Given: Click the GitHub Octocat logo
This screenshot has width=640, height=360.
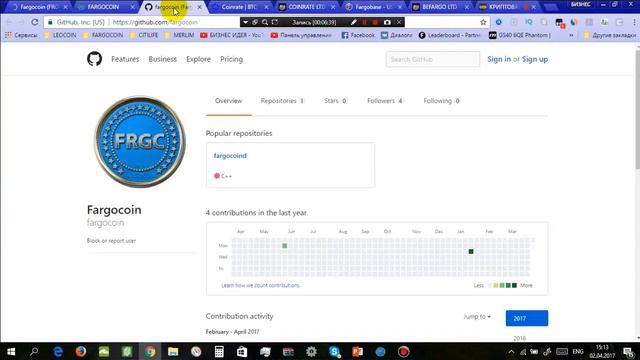Looking at the screenshot, I should 94,59.
